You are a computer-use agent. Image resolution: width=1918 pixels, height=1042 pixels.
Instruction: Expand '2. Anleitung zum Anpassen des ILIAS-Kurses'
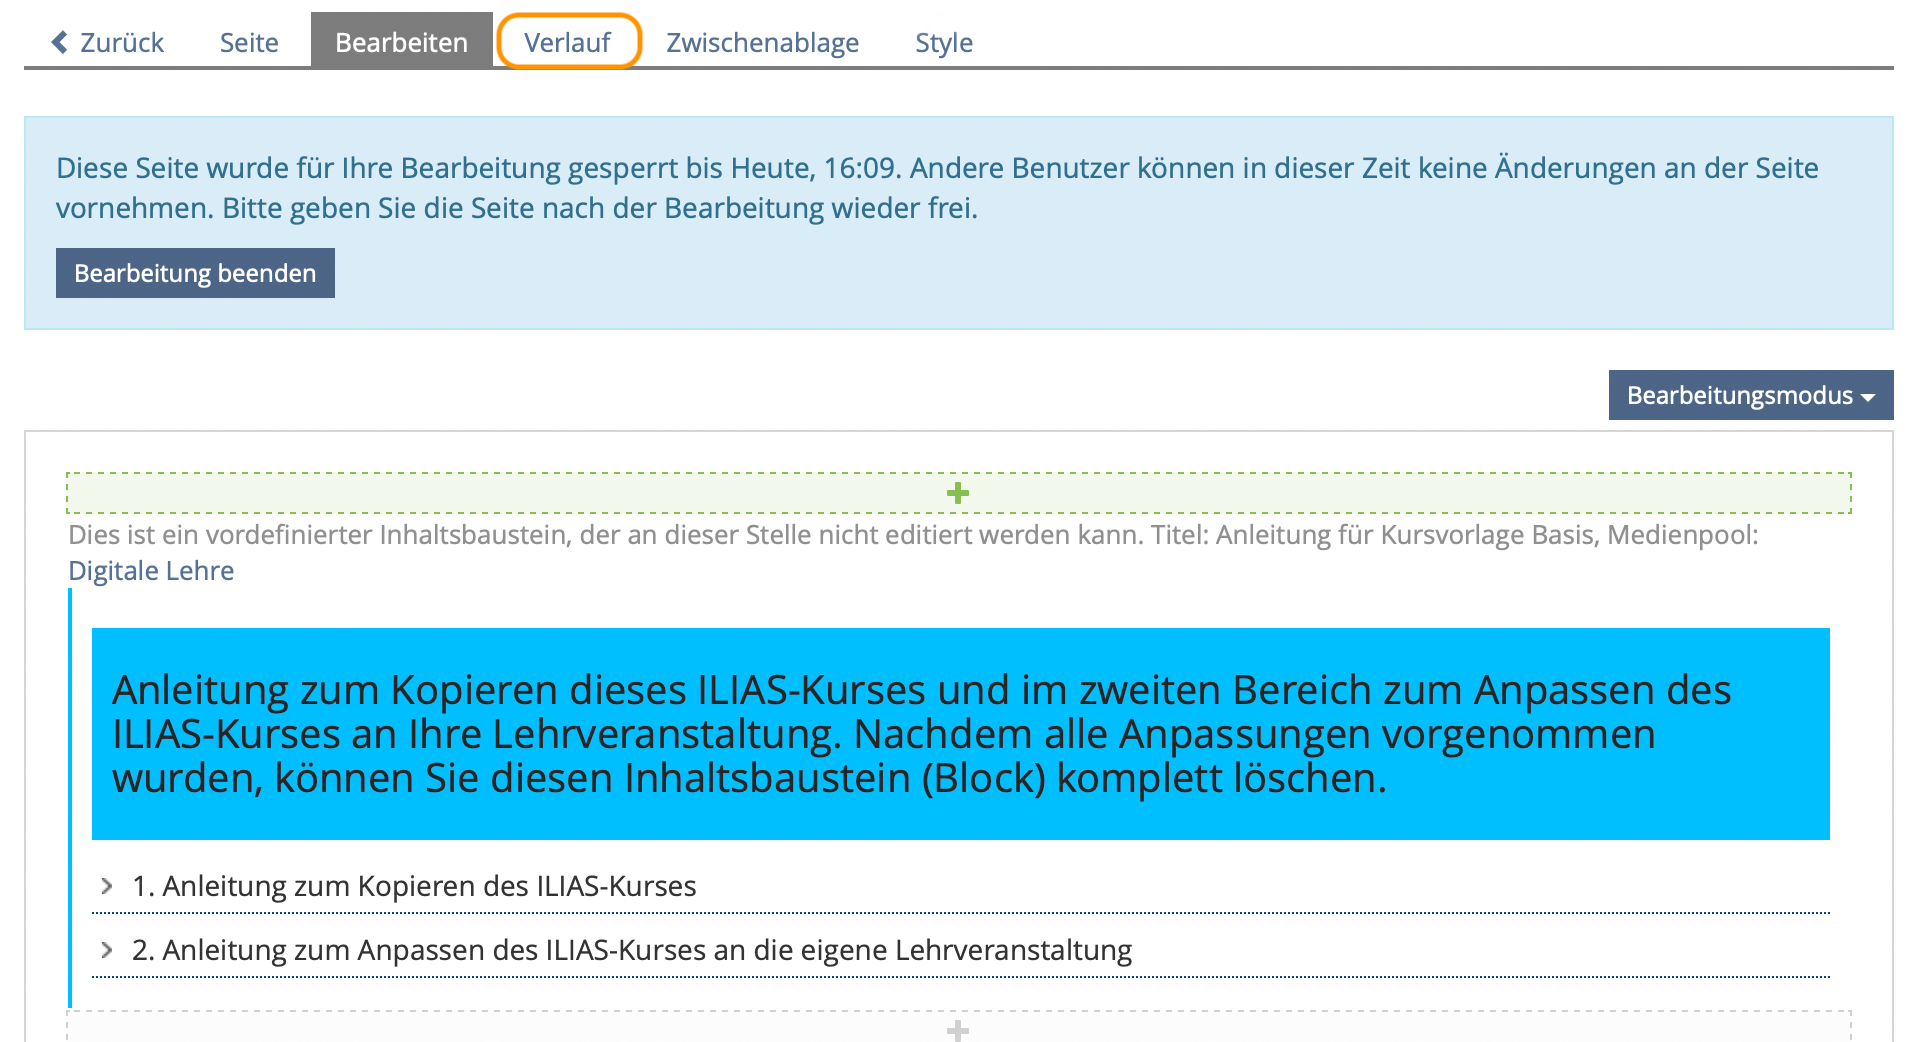click(961, 950)
